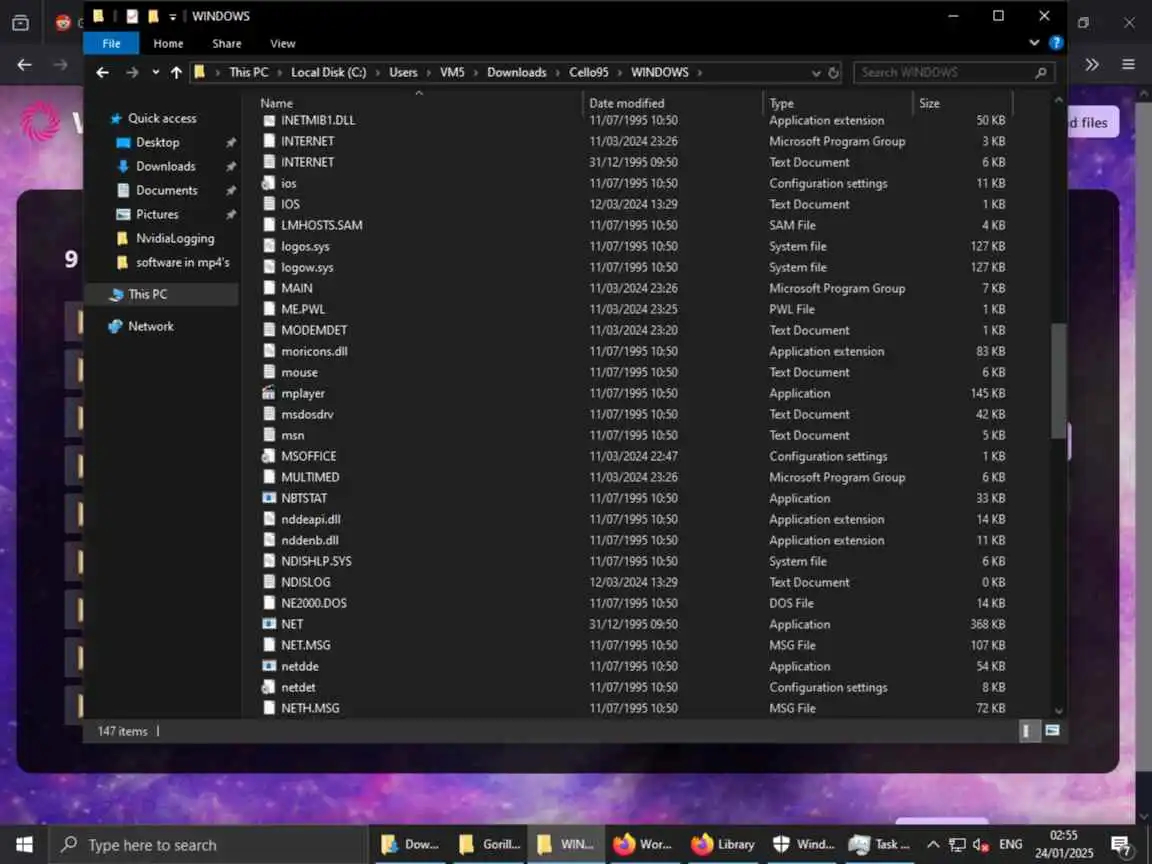Screen dimensions: 1152x864
Task: Select the NETH.MSG file
Action: tap(310, 708)
